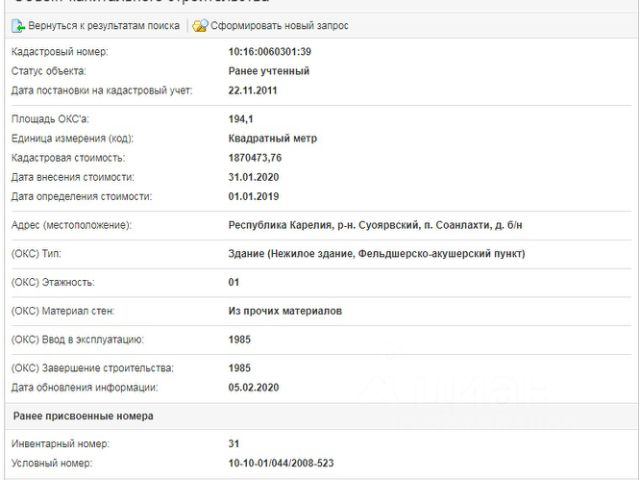Click the back arrow icon beside "Вернуться к результатам поиска"
Screen dimensions: 640x480
[18, 25]
